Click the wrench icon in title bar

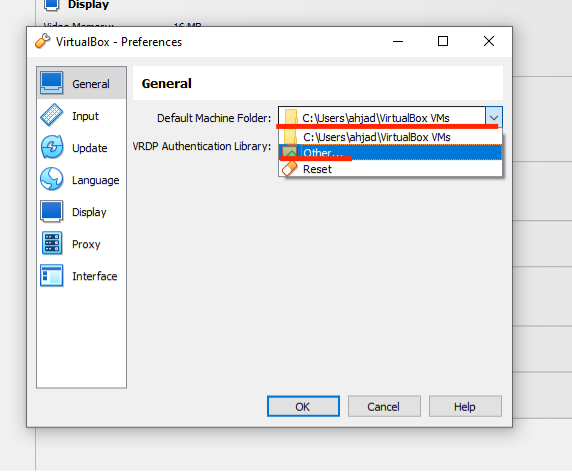click(x=42, y=41)
